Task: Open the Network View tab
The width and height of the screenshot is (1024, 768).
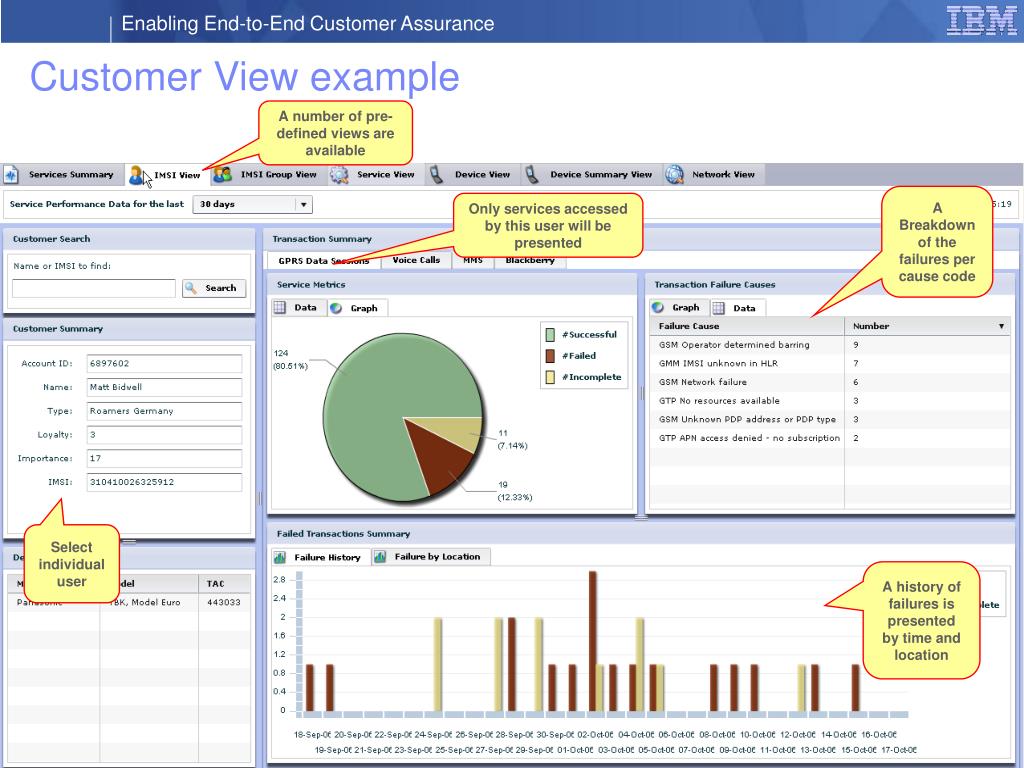Action: point(713,174)
